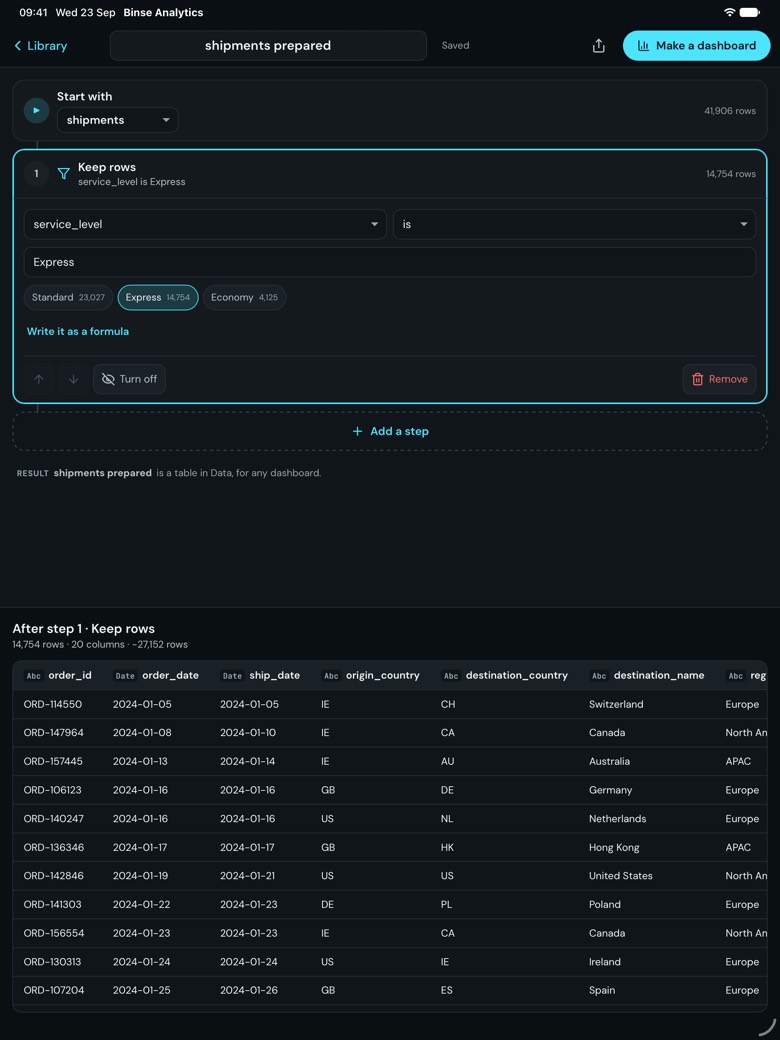
Task: Click the Saved status label
Action: pos(456,46)
